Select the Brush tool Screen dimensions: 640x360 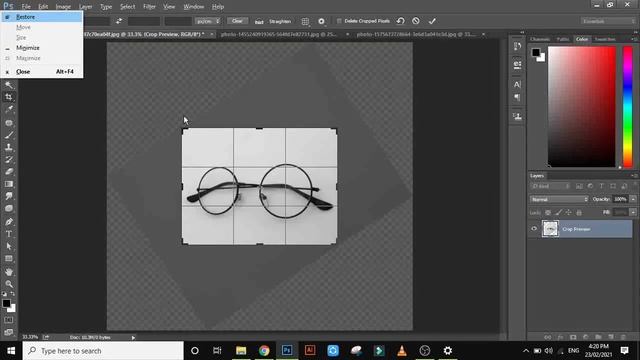9,135
